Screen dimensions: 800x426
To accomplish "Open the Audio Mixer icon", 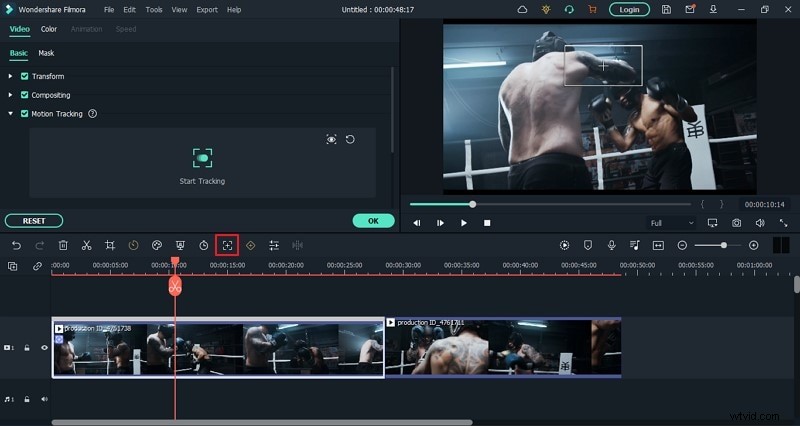I will [x=635, y=245].
